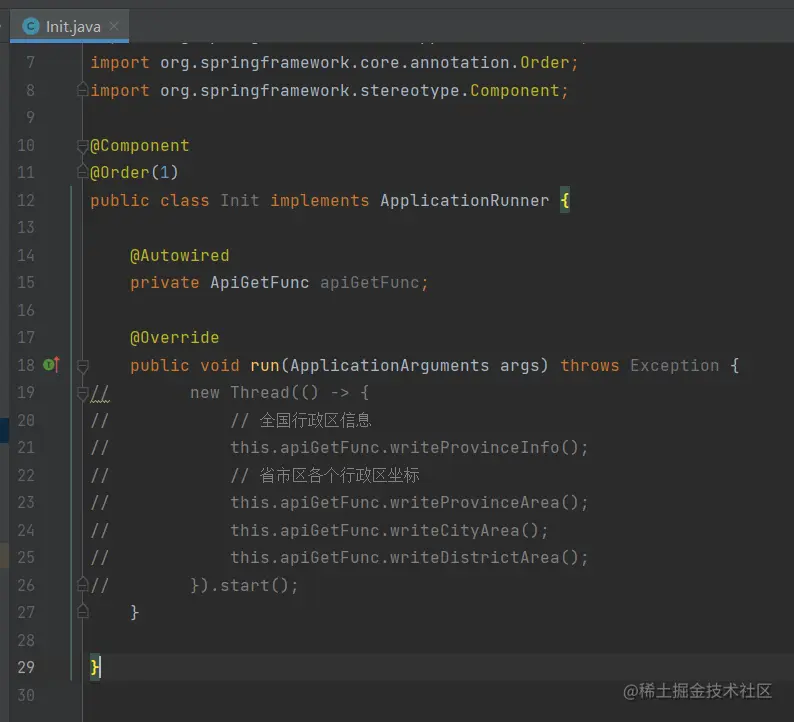Click the commented new Thread line
This screenshot has height=722, width=794.
(x=280, y=392)
